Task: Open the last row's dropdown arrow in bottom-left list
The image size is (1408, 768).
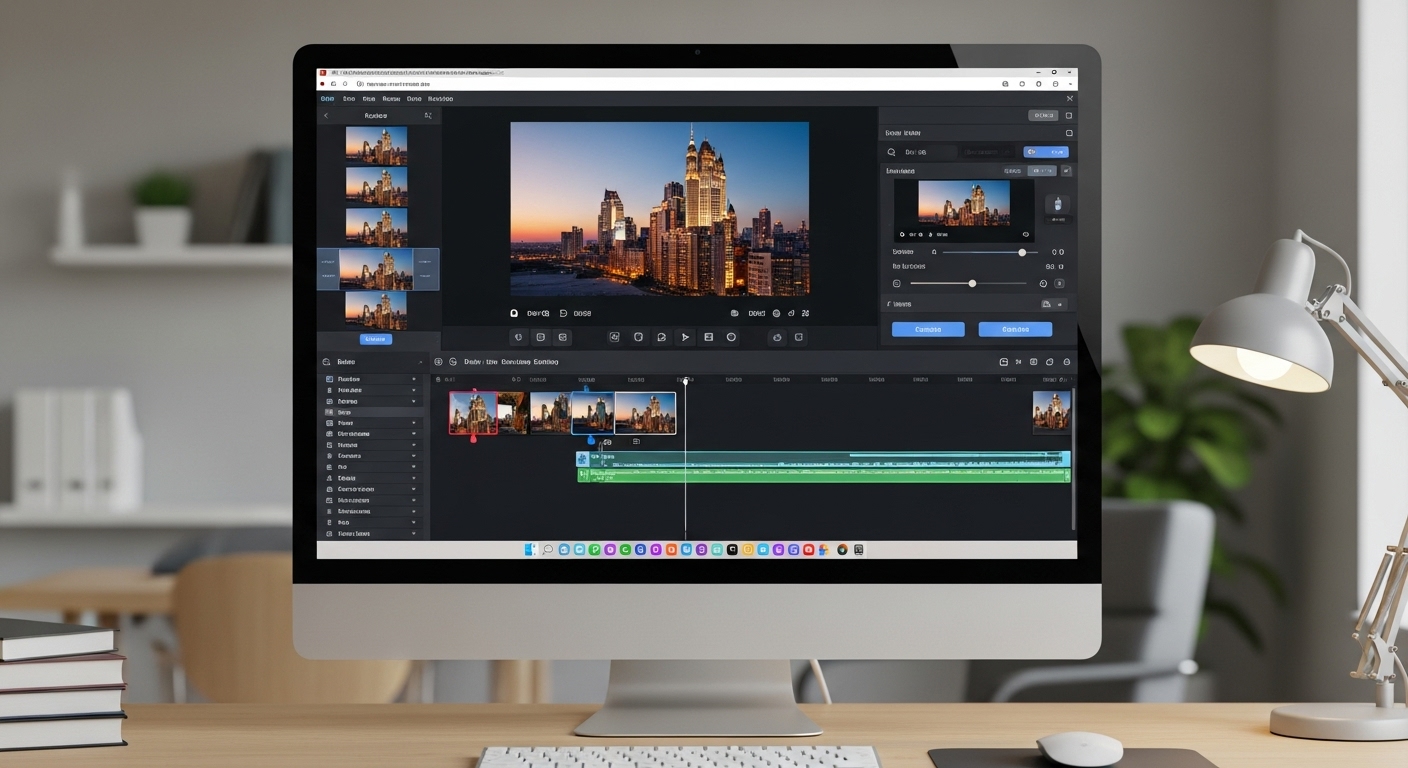Action: [x=414, y=534]
